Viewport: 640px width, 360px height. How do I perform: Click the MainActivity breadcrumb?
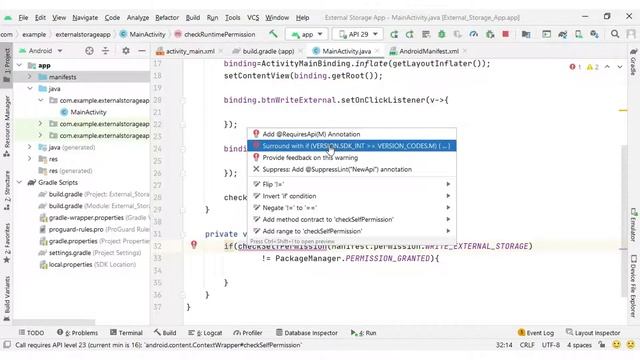click(142, 34)
